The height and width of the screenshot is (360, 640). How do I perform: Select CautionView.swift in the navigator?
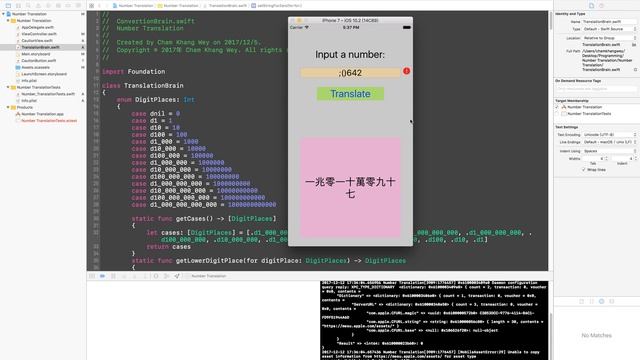click(37, 40)
